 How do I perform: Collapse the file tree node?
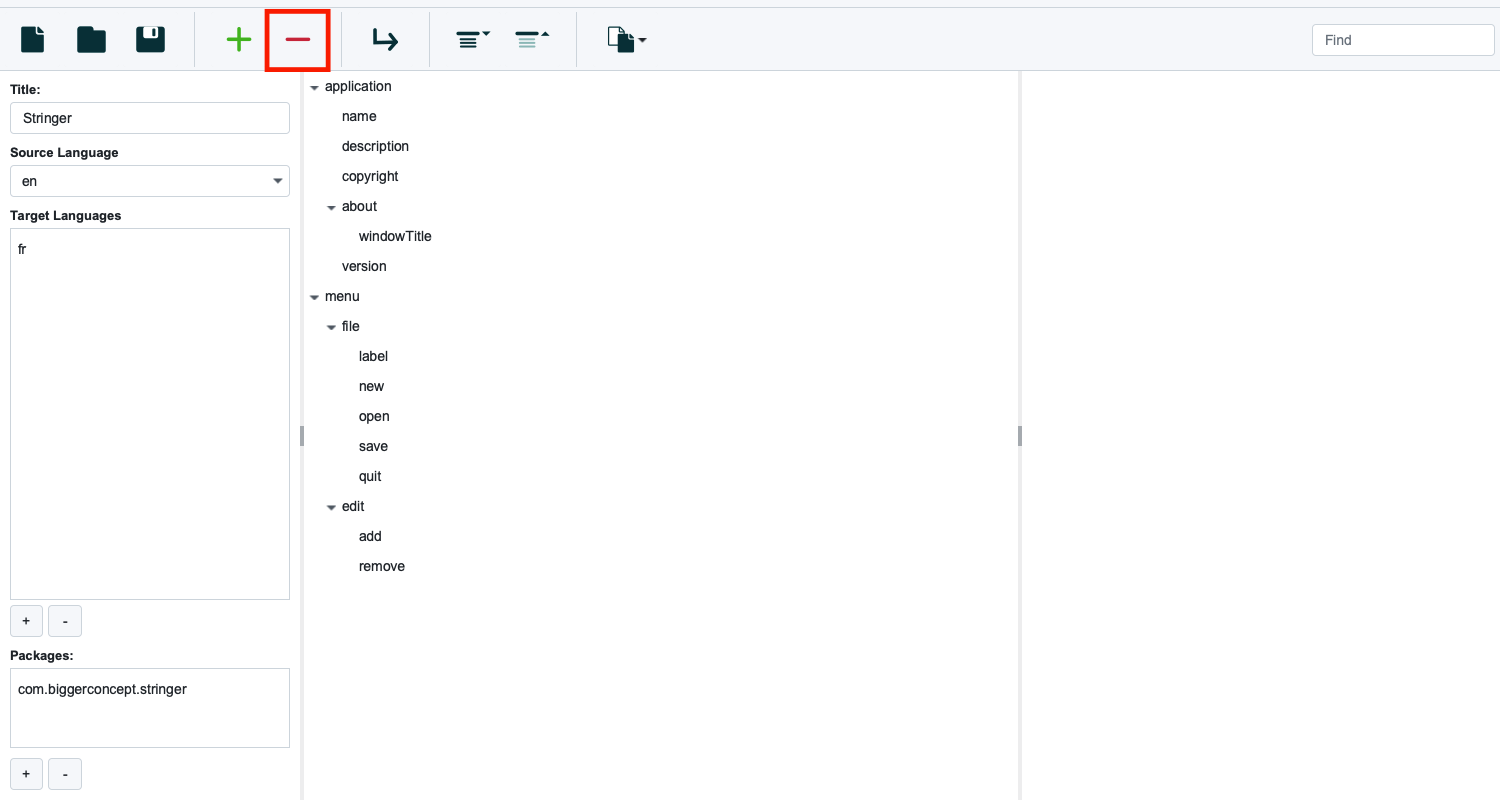click(331, 327)
